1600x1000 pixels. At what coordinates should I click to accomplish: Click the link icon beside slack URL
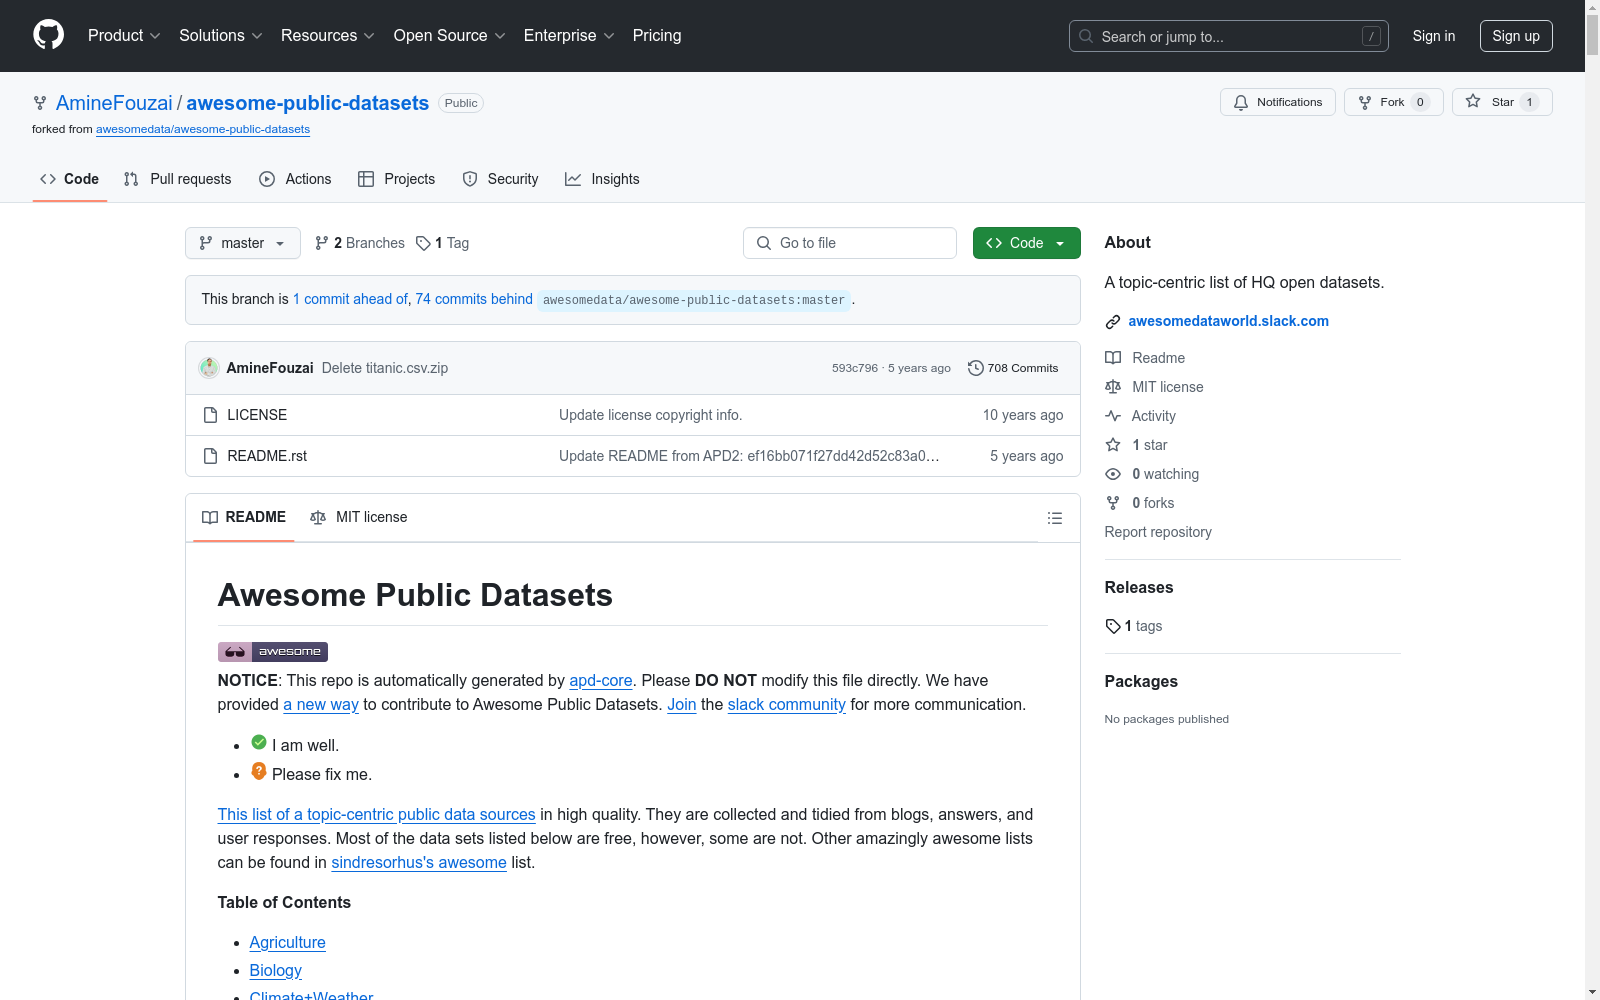click(x=1113, y=322)
